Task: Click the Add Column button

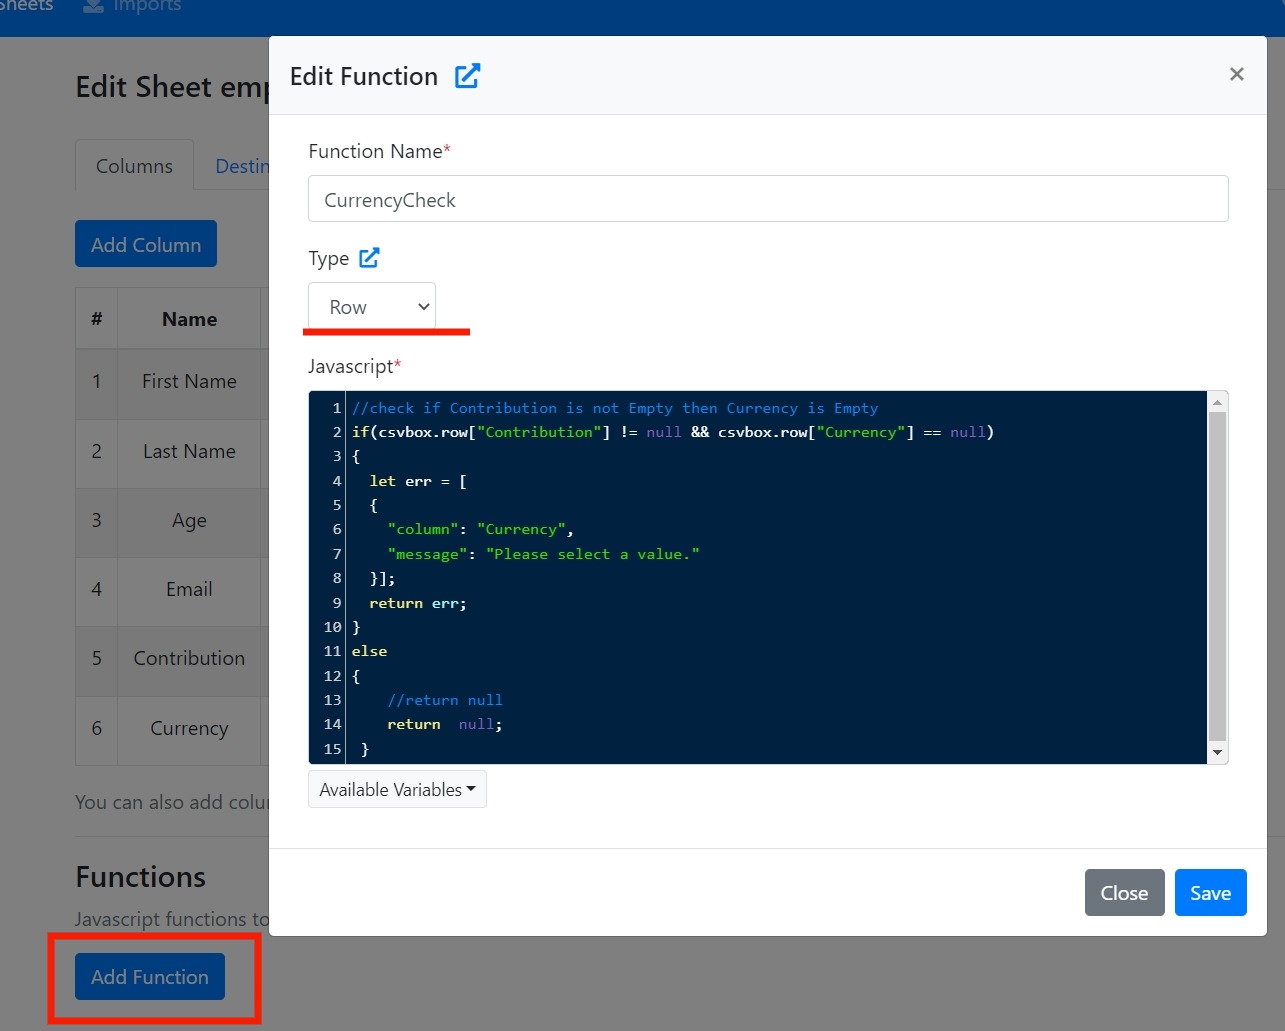Action: (x=146, y=244)
